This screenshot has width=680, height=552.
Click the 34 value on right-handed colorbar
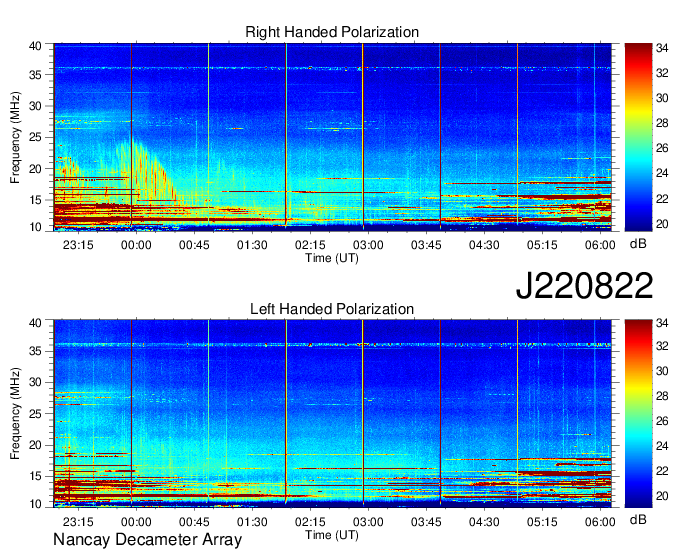(662, 48)
